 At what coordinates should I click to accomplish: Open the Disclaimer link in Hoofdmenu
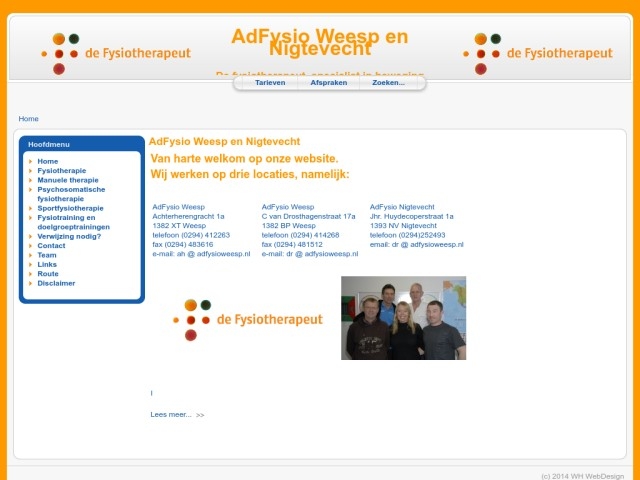pyautogui.click(x=56, y=283)
